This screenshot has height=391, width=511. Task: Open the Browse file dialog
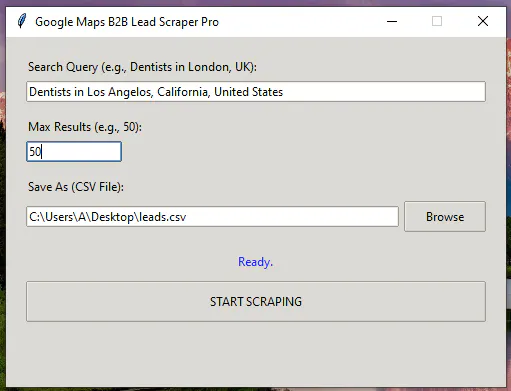(445, 217)
